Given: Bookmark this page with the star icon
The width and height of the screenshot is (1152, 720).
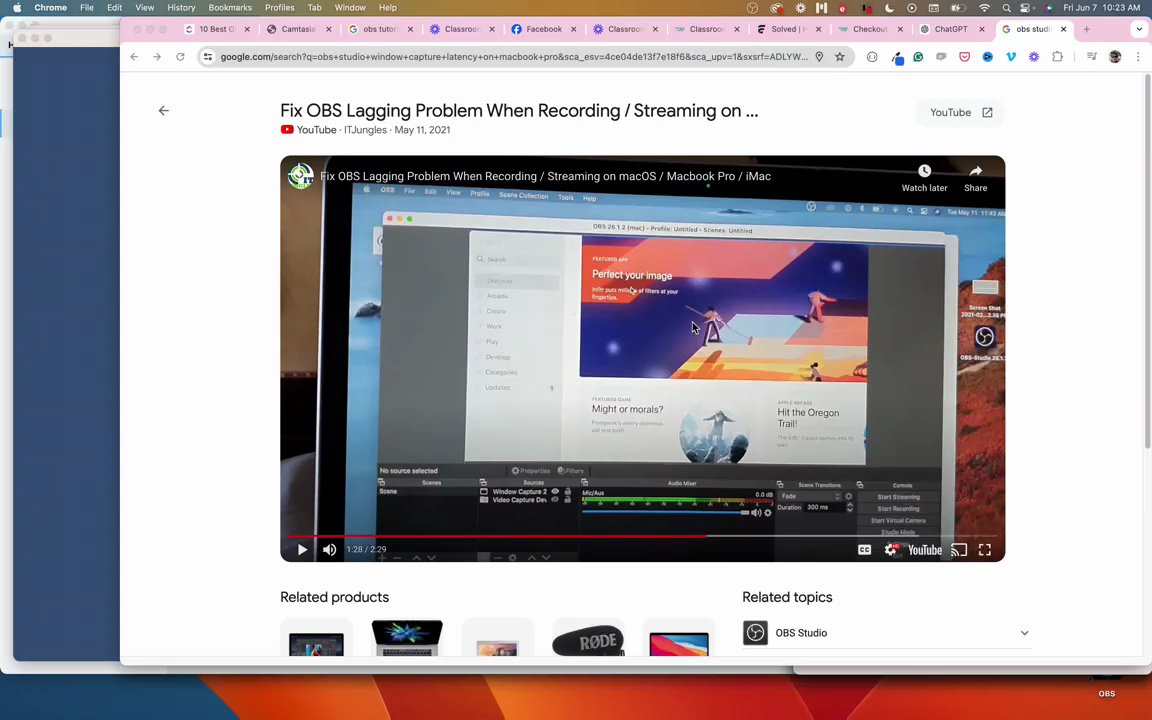Looking at the screenshot, I should [x=840, y=57].
